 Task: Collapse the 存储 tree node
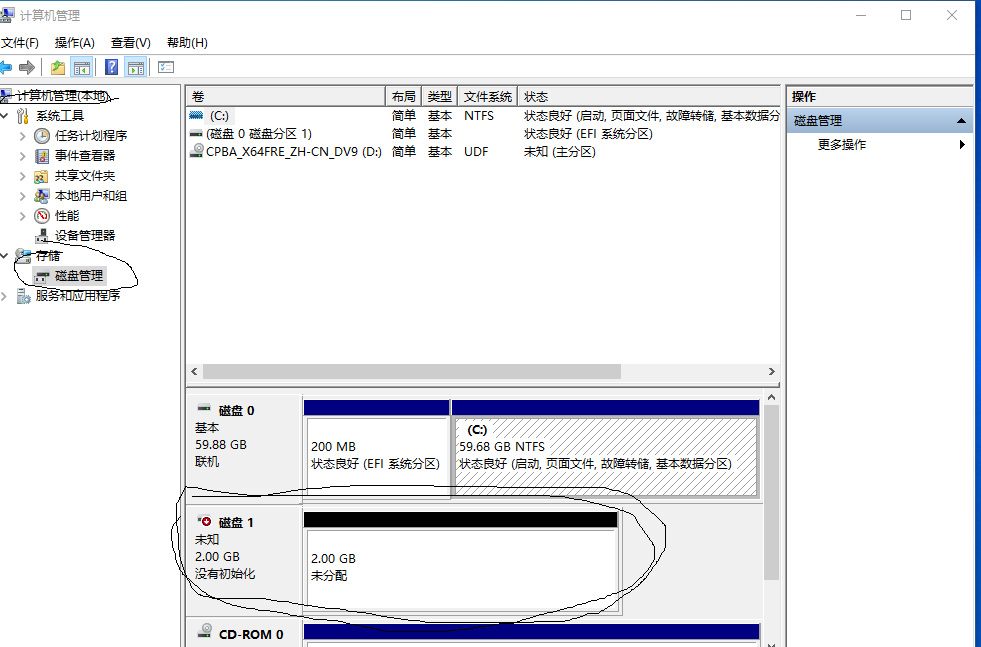(x=5, y=256)
